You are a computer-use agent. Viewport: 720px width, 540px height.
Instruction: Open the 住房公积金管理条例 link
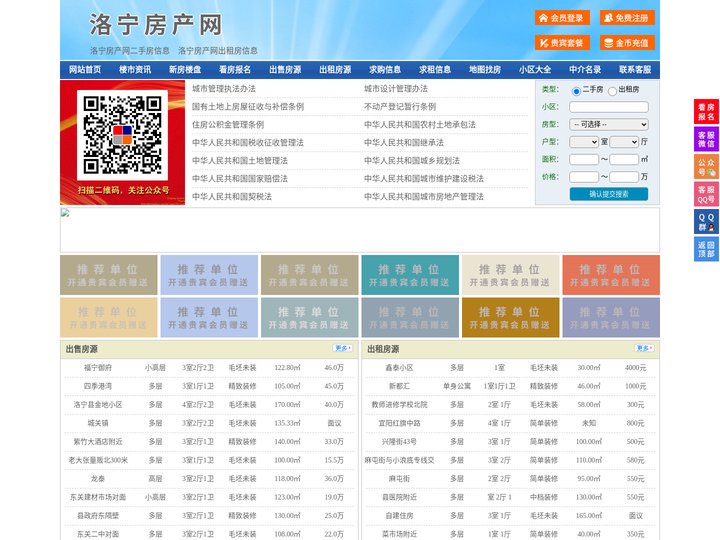pos(228,124)
